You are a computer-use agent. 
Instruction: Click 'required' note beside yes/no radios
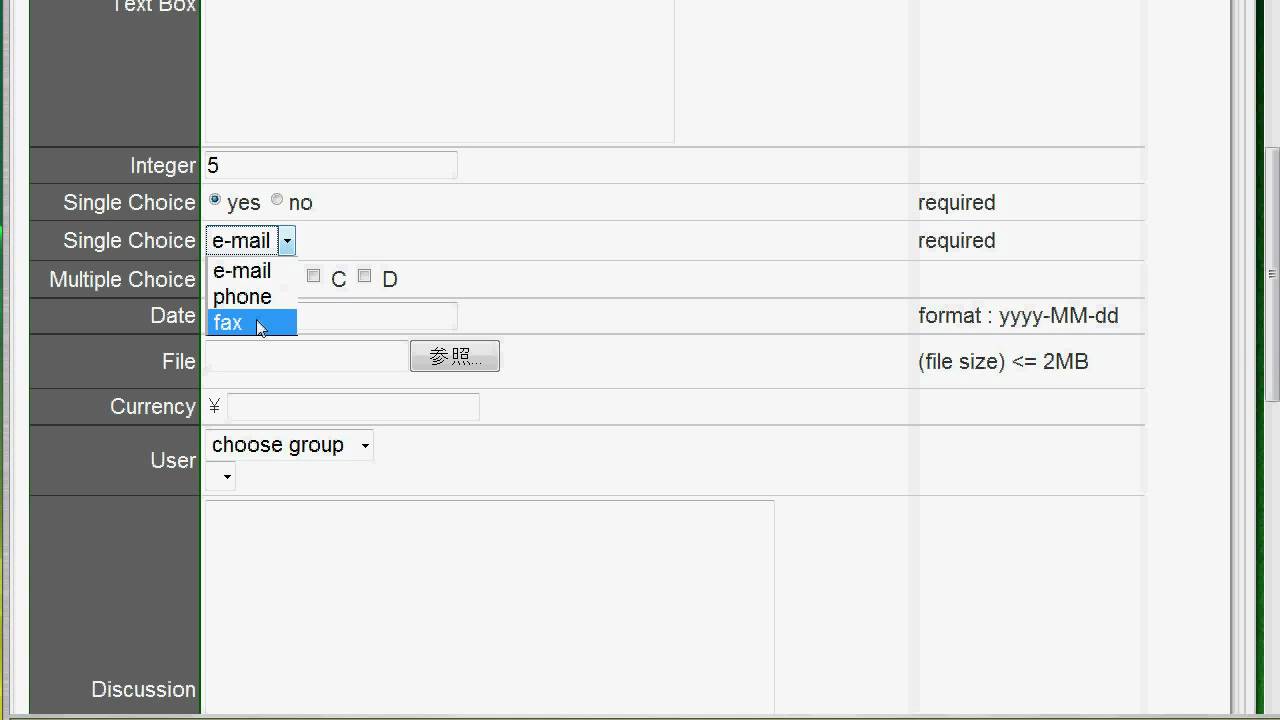[x=957, y=203]
